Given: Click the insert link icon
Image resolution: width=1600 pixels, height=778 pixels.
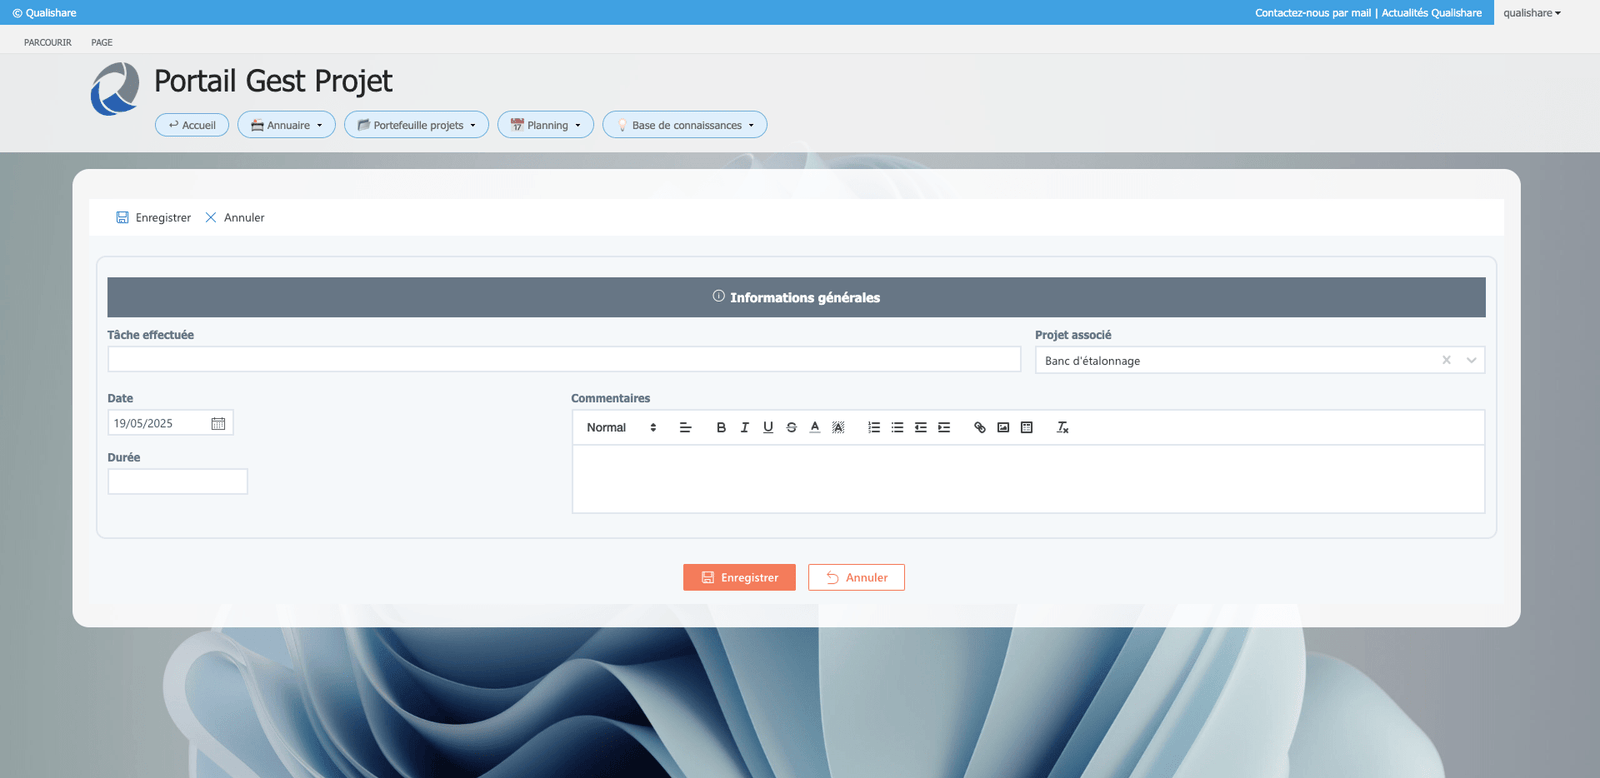Looking at the screenshot, I should (x=980, y=428).
